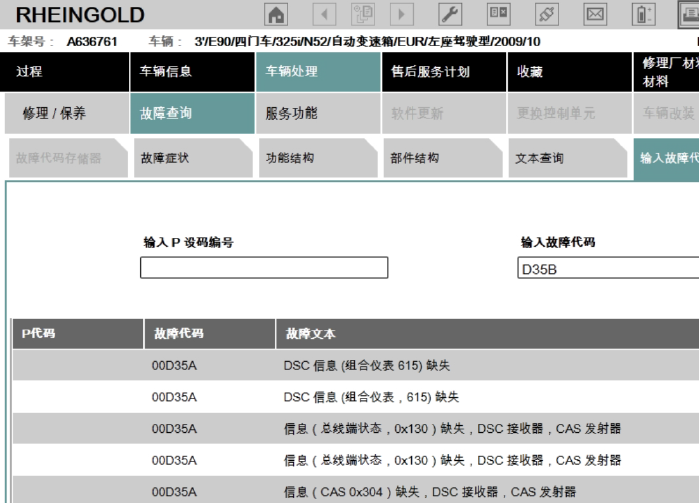This screenshot has width=699, height=503.
Task: Open the 文本查询 tab
Action: tap(567, 158)
